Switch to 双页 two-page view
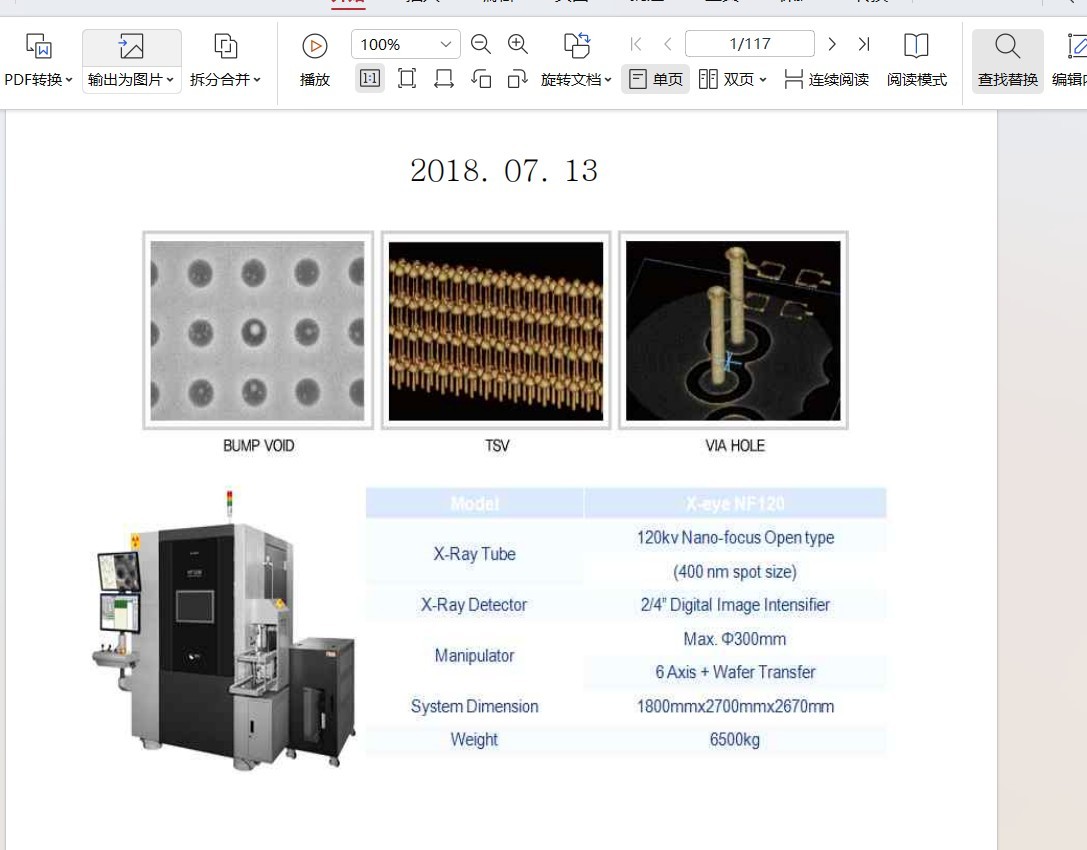The width and height of the screenshot is (1087, 850). [726, 79]
